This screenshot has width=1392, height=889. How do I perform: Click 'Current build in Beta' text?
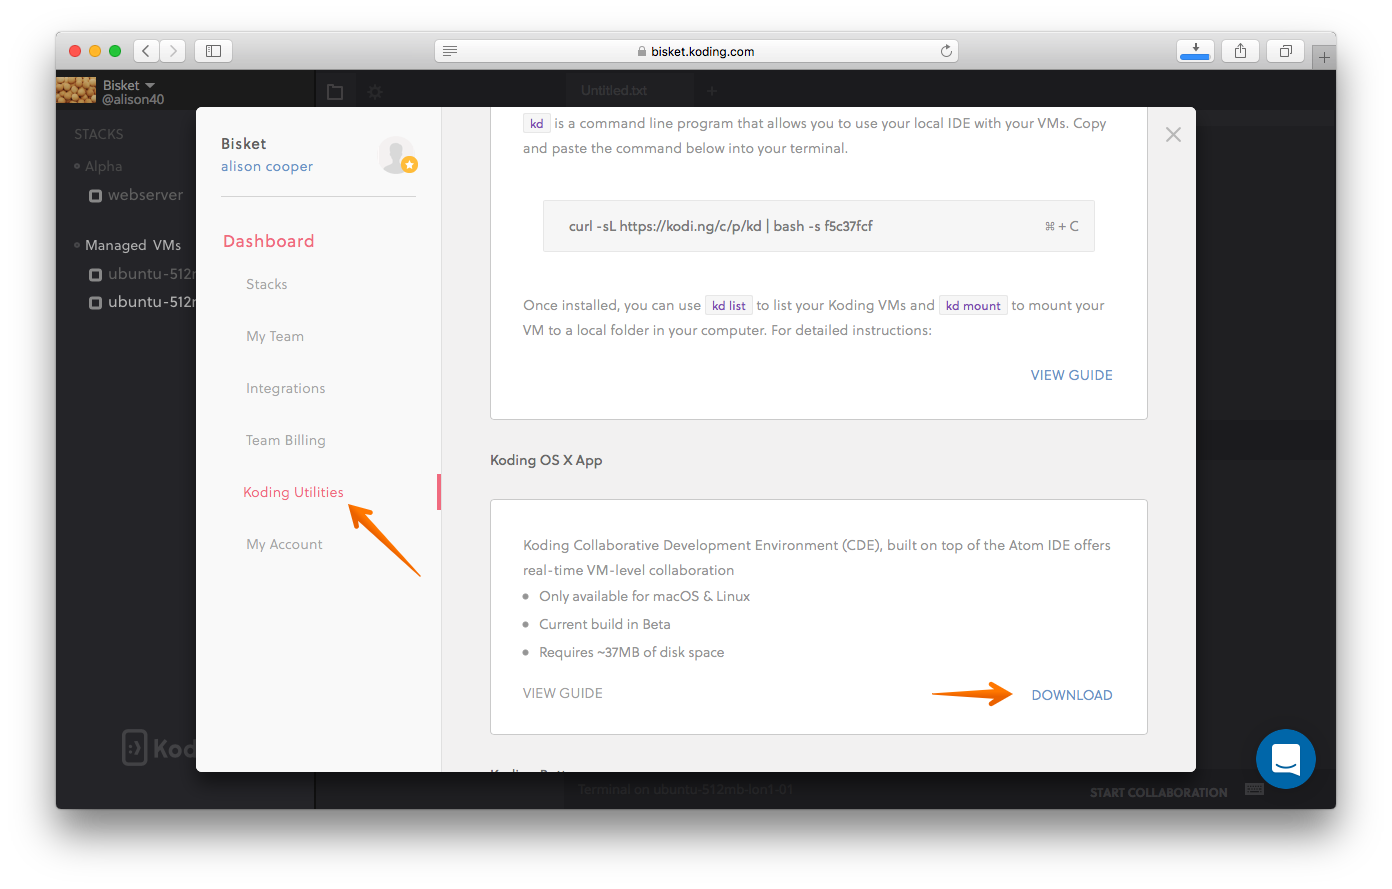[x=605, y=624]
